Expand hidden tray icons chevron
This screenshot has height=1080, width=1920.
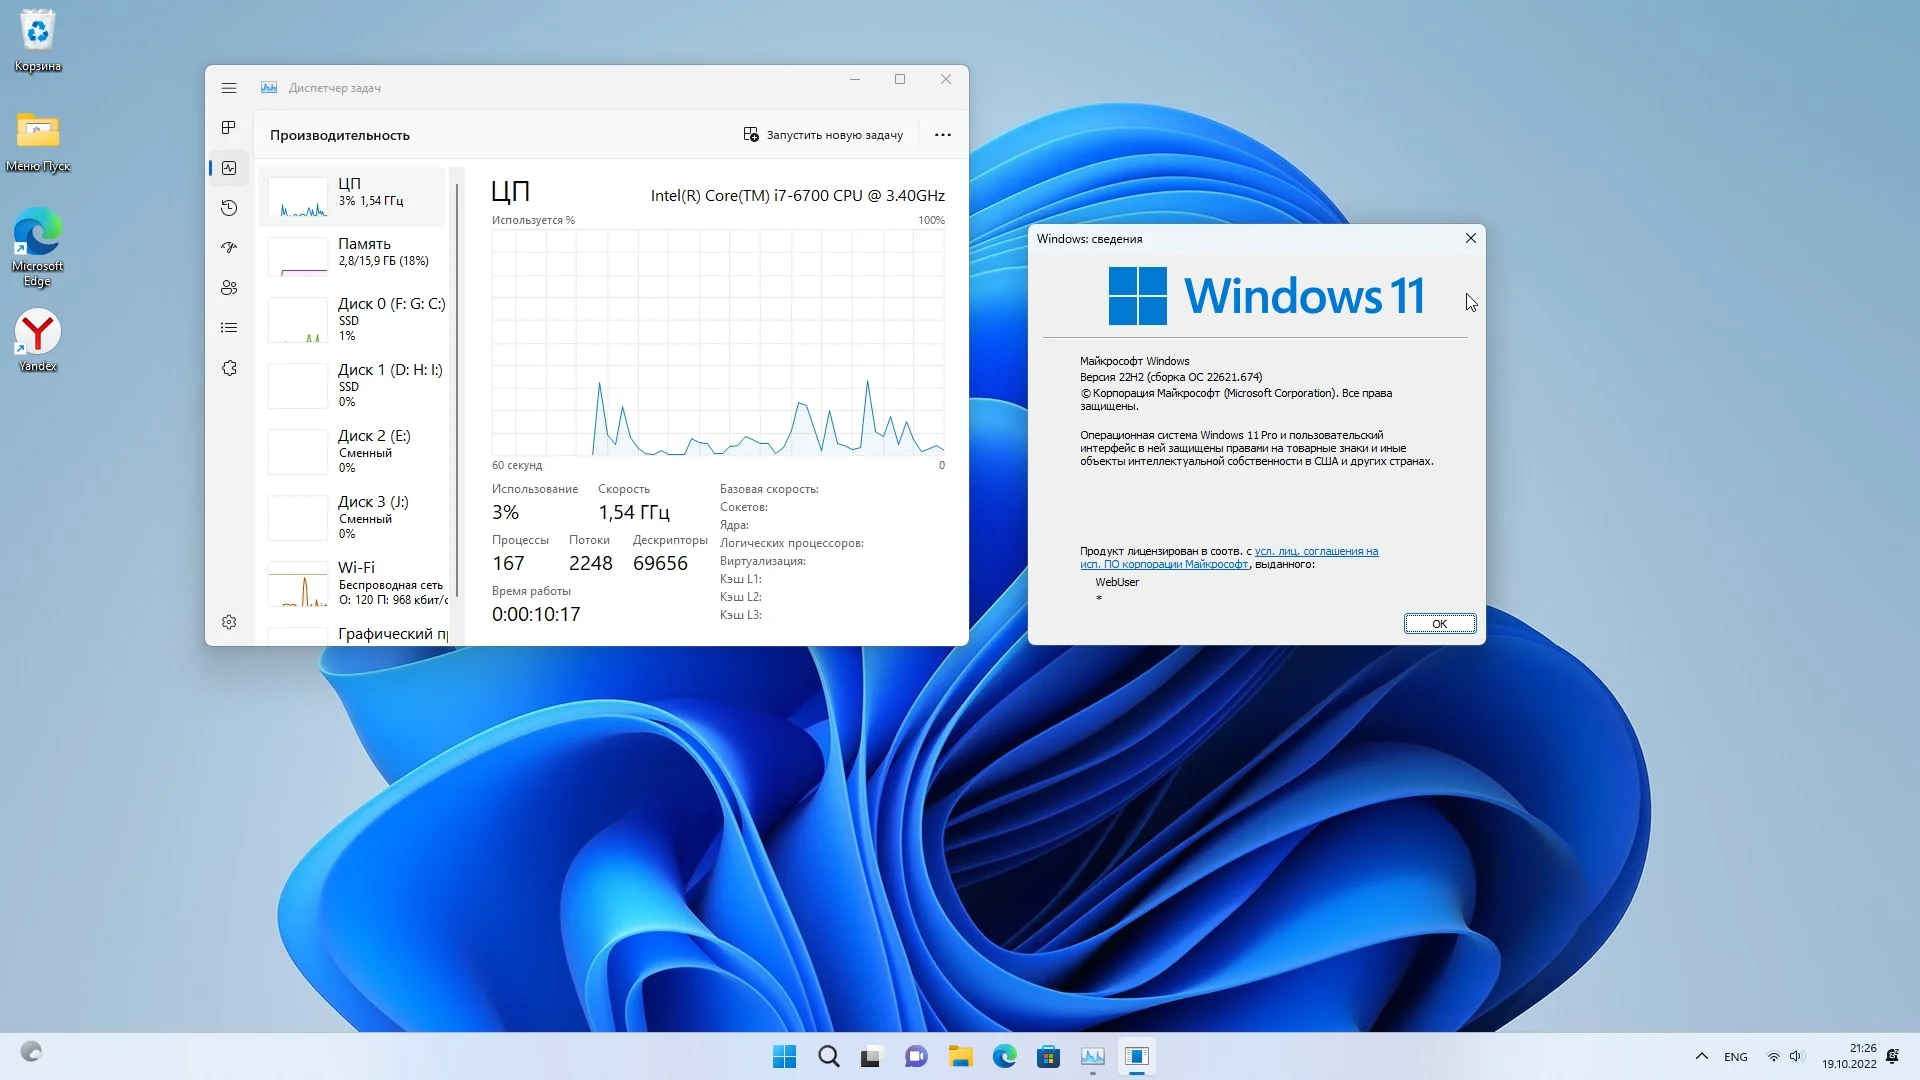point(1701,1056)
